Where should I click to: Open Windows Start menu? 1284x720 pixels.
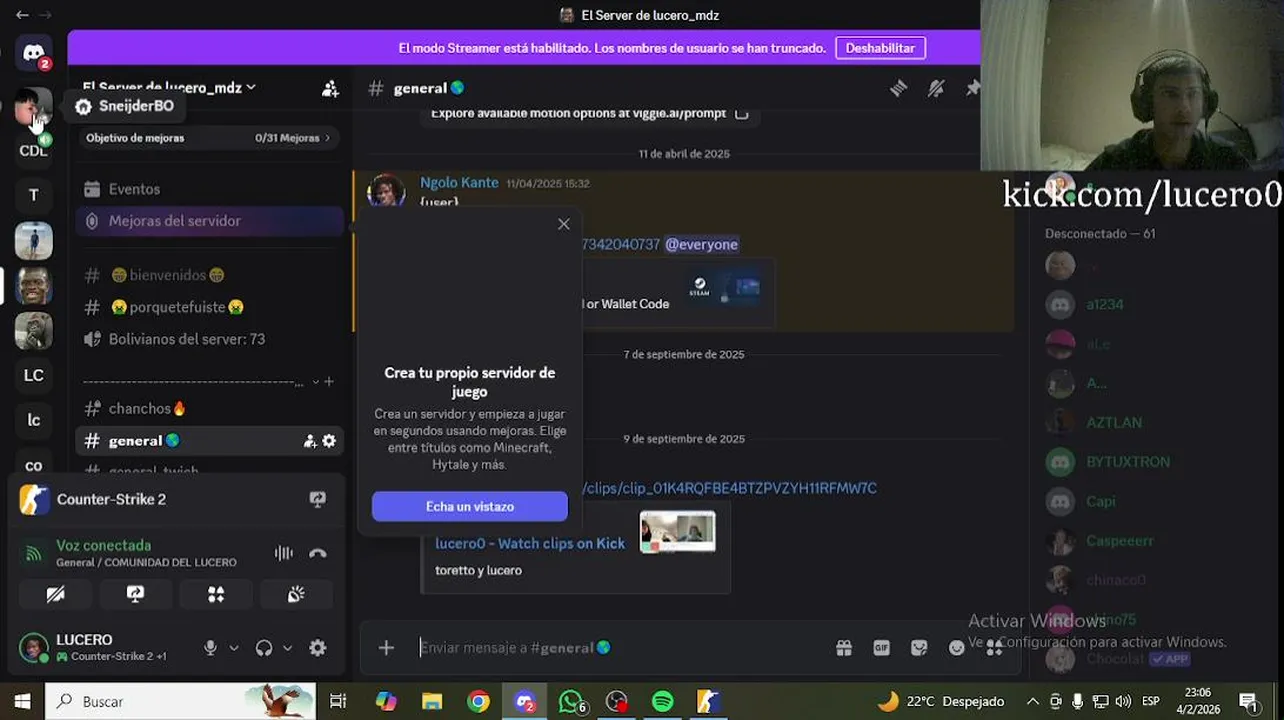(x=22, y=702)
